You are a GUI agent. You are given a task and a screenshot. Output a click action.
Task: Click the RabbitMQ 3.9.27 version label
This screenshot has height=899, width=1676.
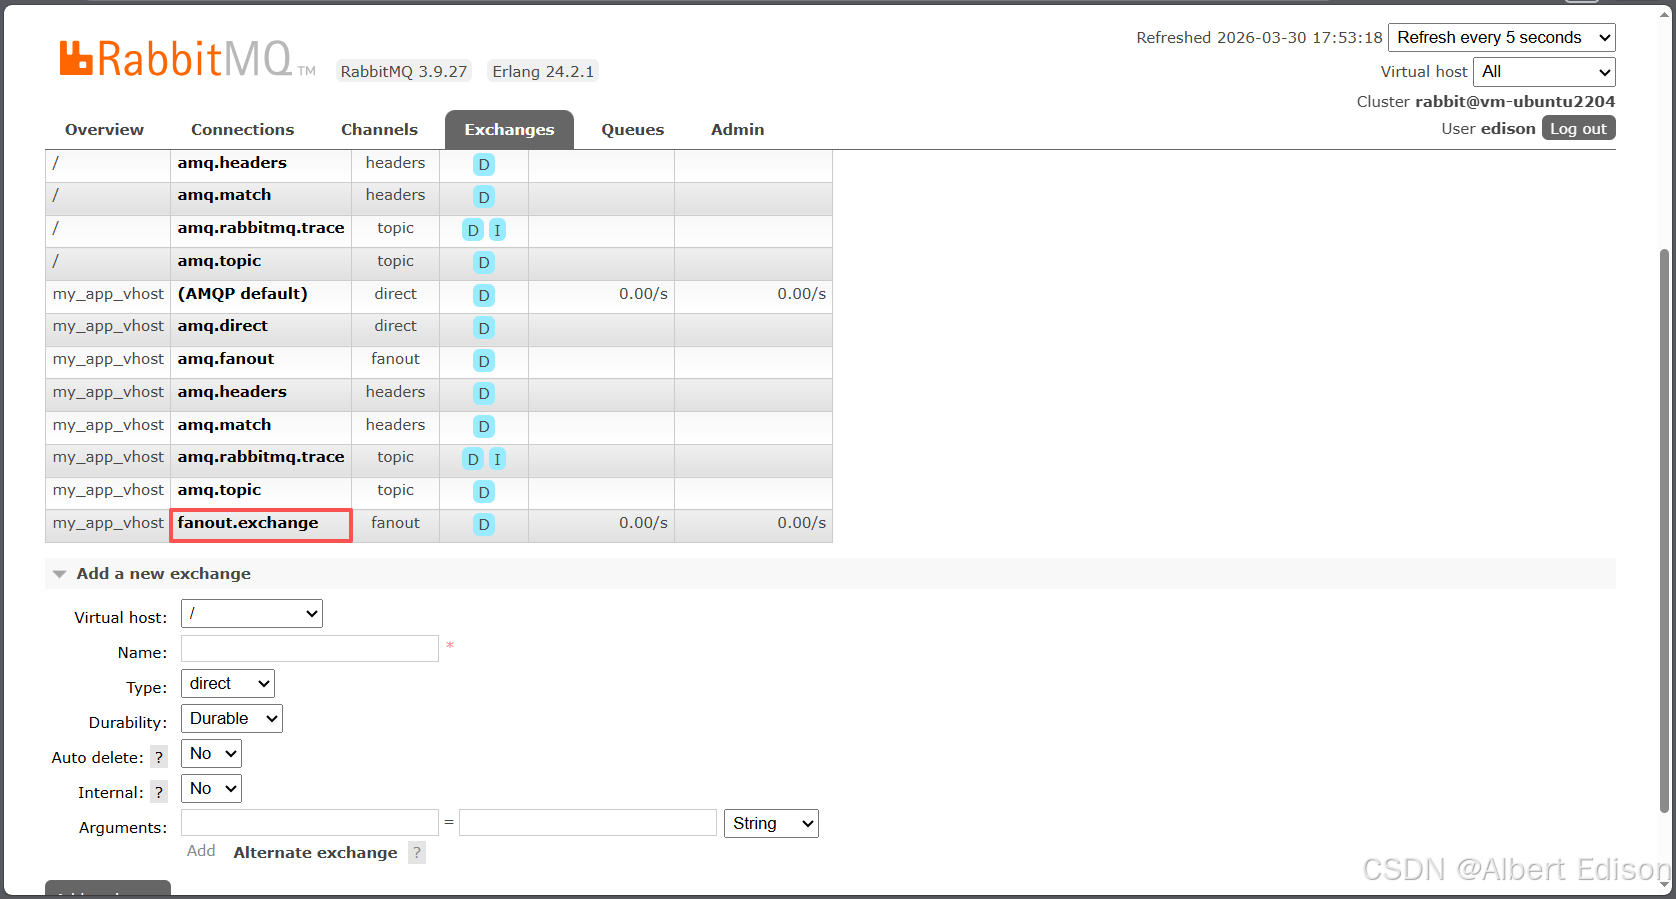pos(404,72)
